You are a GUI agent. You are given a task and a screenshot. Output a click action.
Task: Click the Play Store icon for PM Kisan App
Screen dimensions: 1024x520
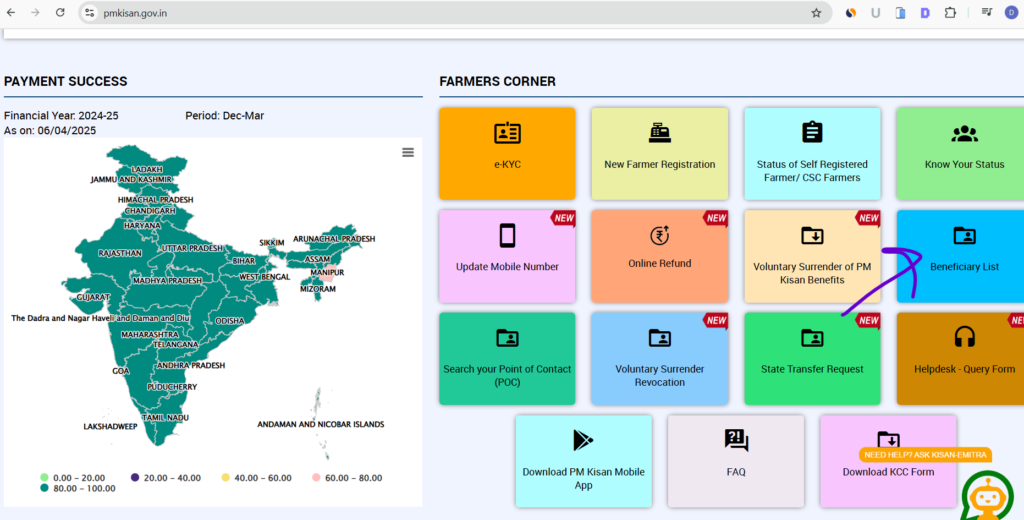(x=583, y=440)
